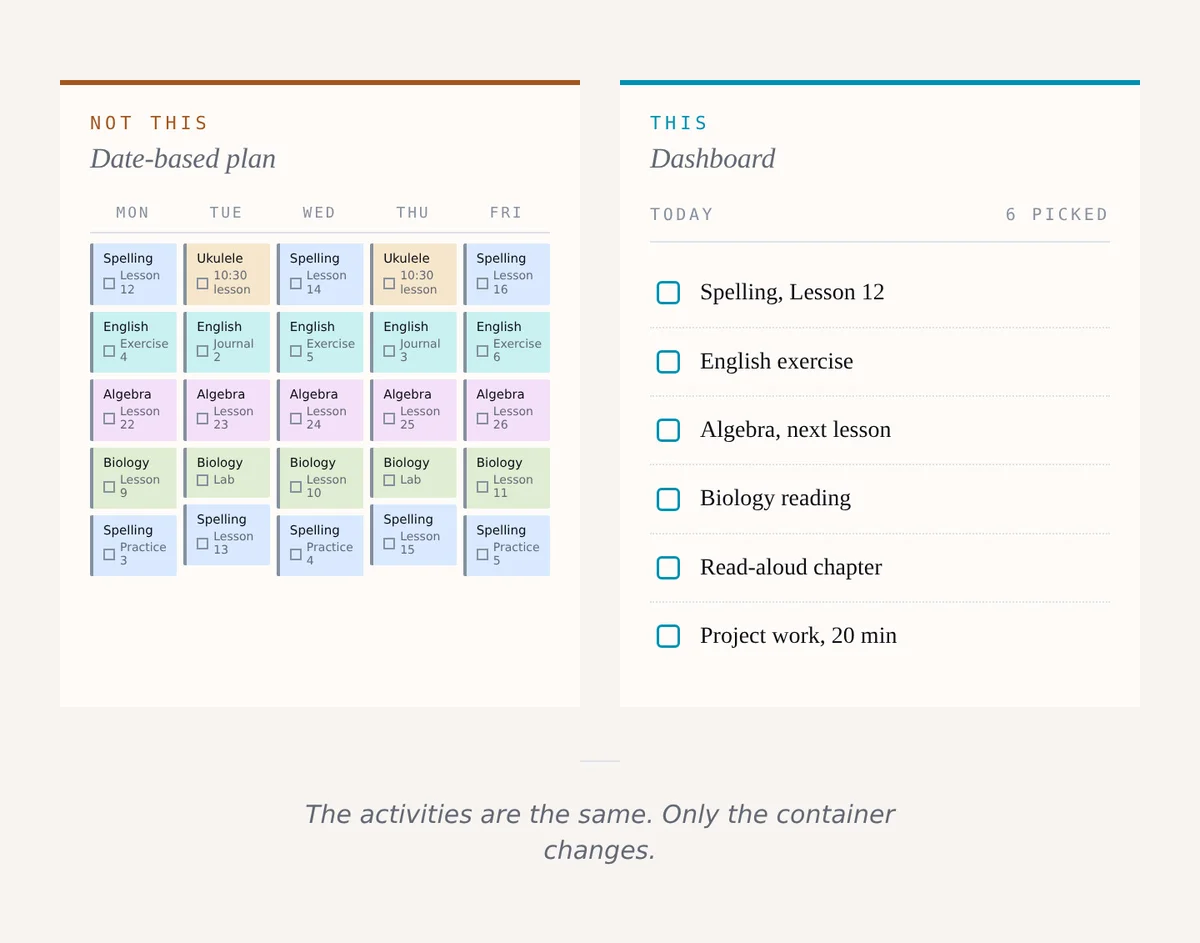Tick the Biology Lesson 11 checkbox
This screenshot has width=1200, height=943.
click(x=482, y=487)
